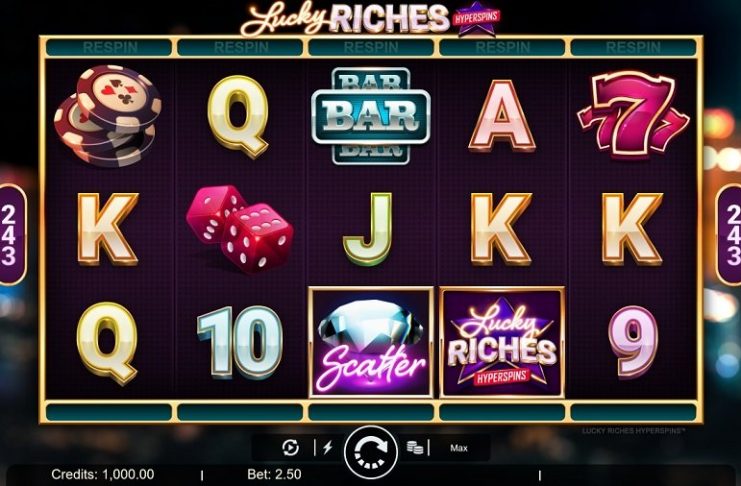Click the Respin button above the second reel

(x=240, y=47)
